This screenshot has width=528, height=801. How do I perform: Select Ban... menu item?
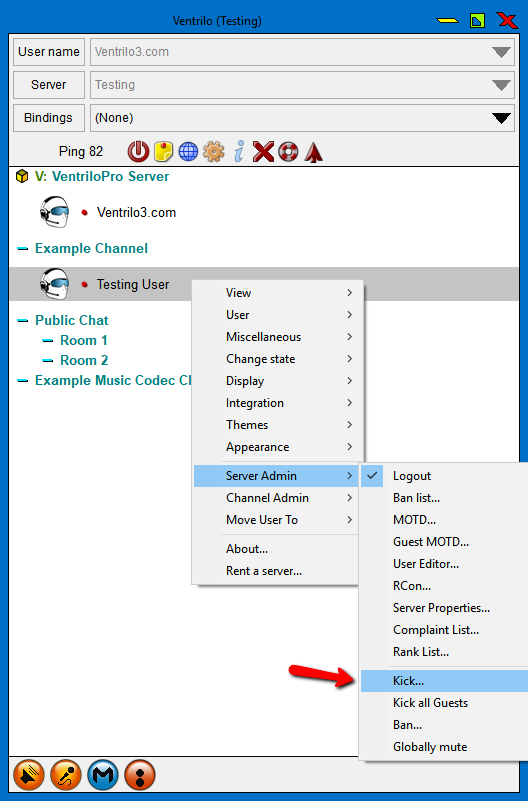[444, 724]
